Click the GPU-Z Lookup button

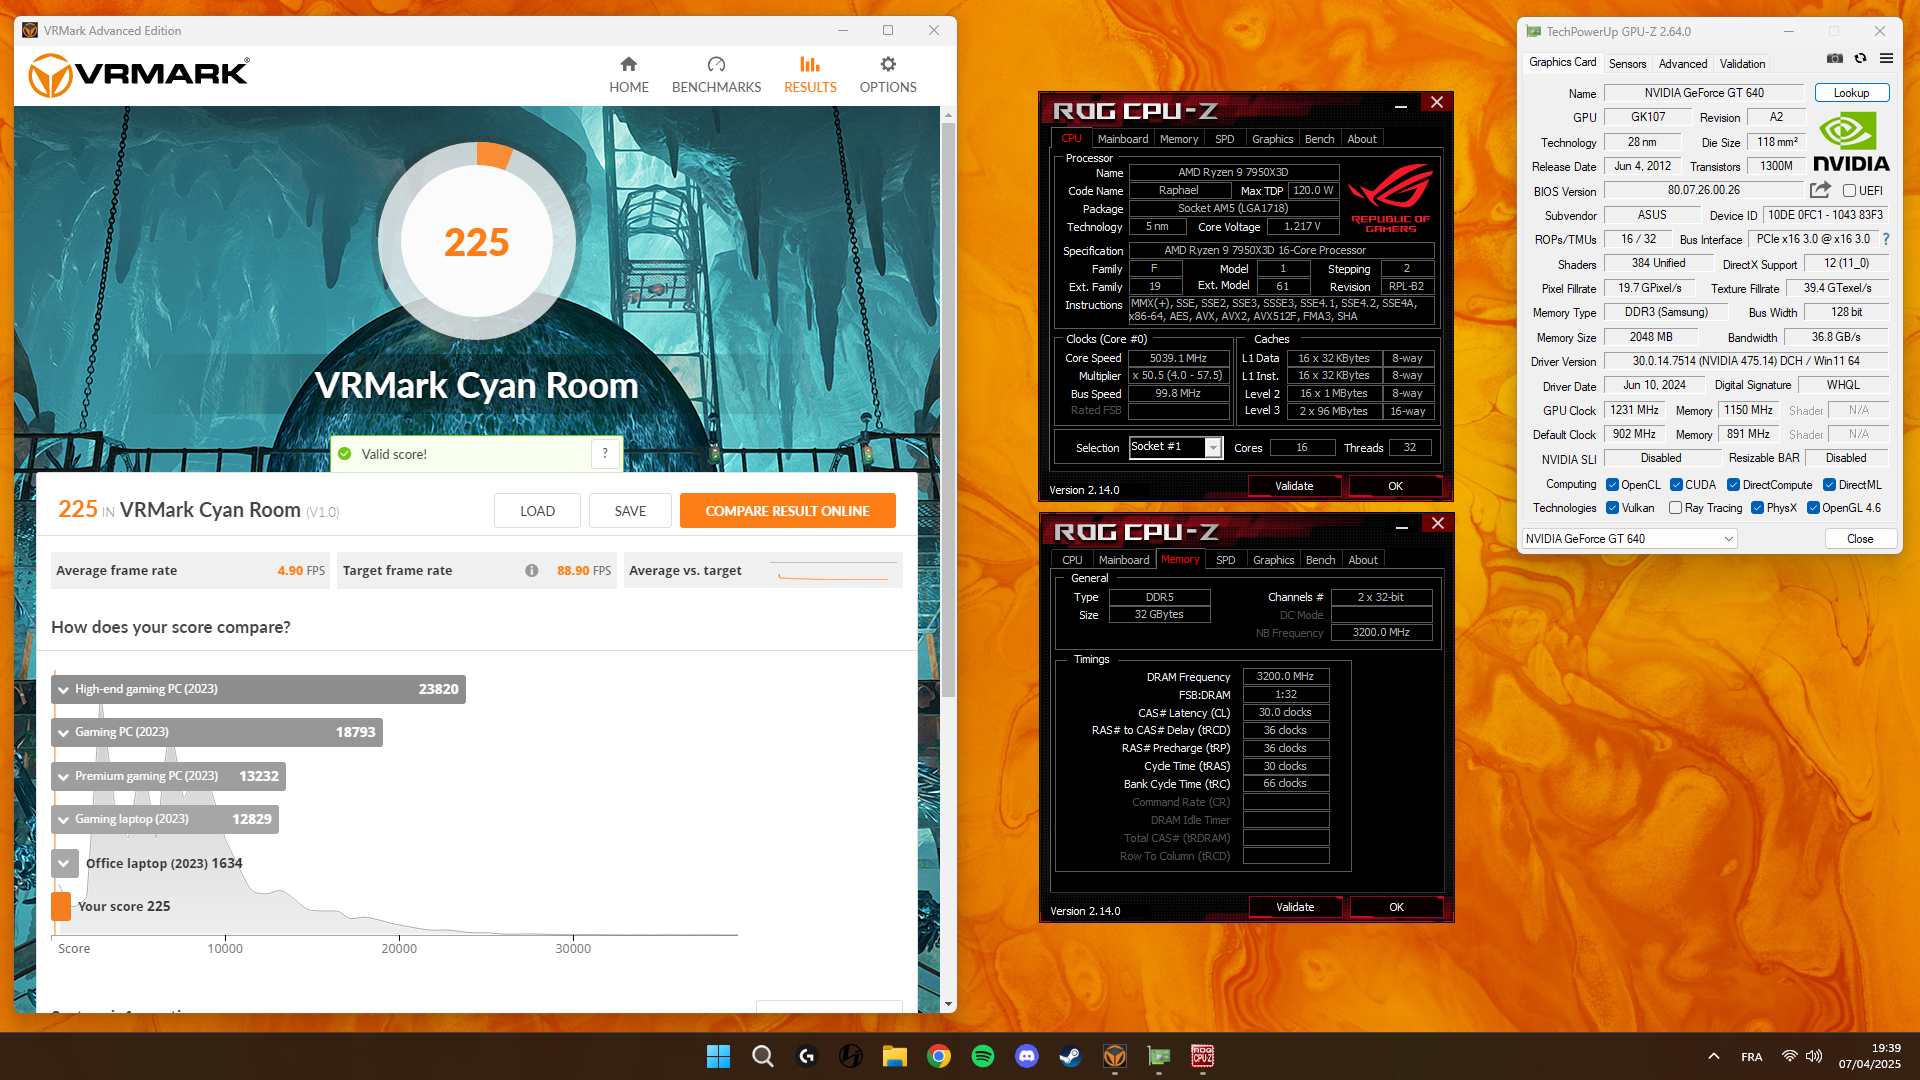click(x=1851, y=93)
